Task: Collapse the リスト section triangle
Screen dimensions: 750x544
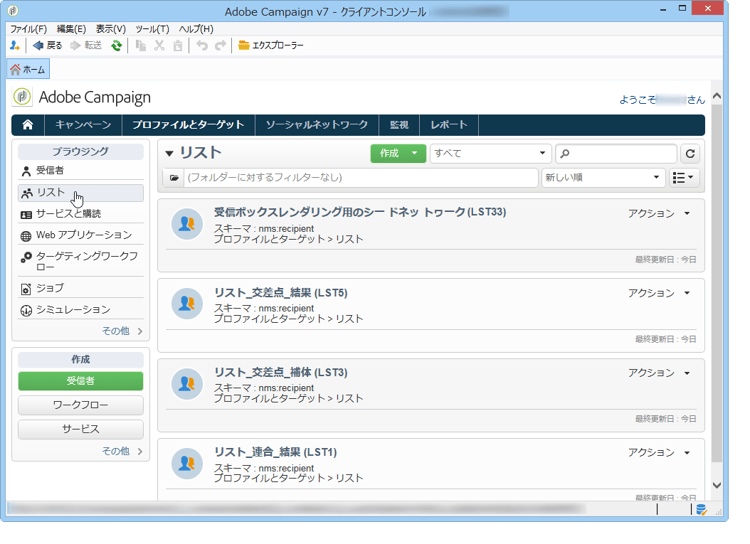Action: tap(169, 154)
